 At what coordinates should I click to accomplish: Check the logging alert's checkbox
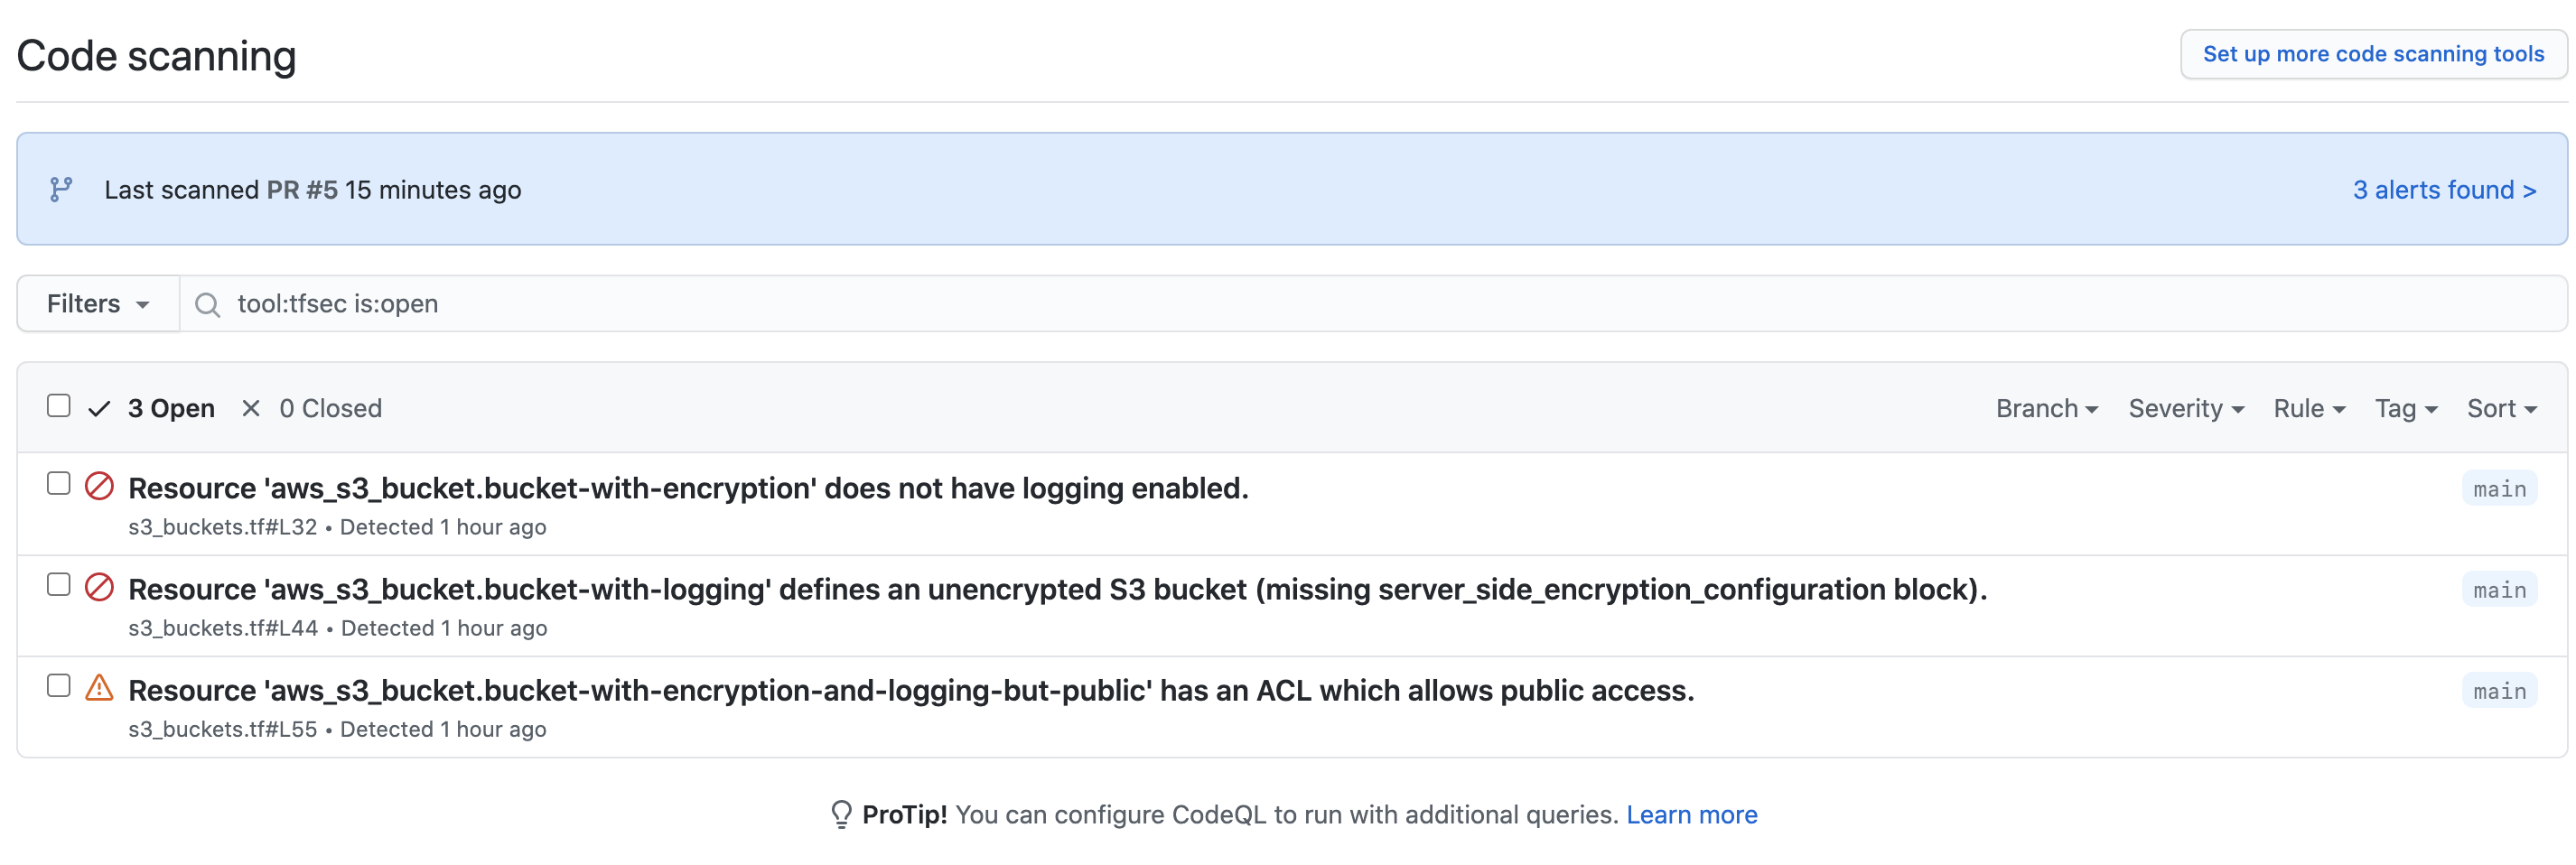click(58, 483)
